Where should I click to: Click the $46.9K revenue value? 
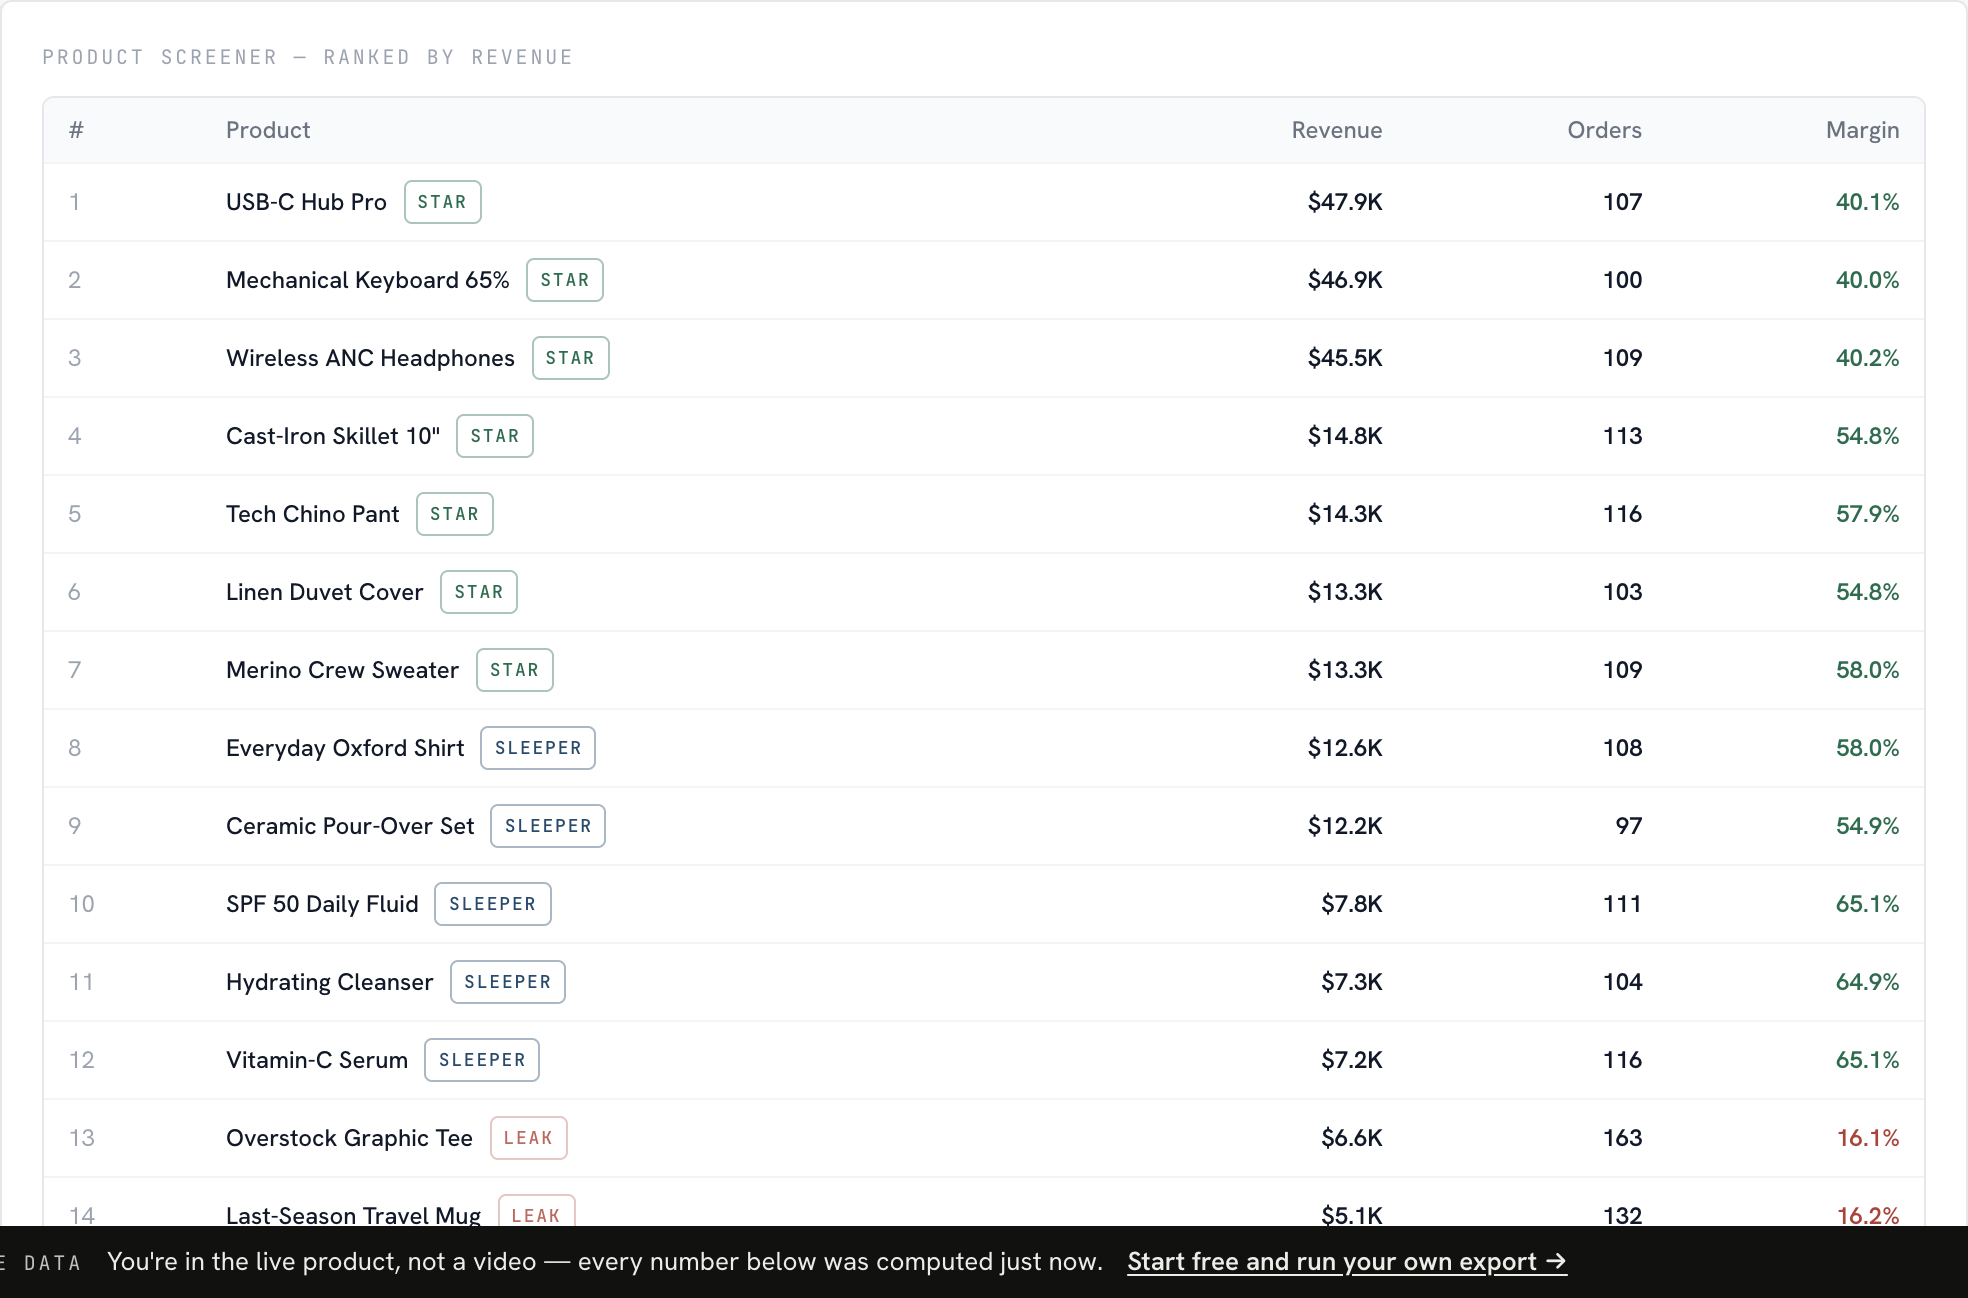(x=1345, y=280)
